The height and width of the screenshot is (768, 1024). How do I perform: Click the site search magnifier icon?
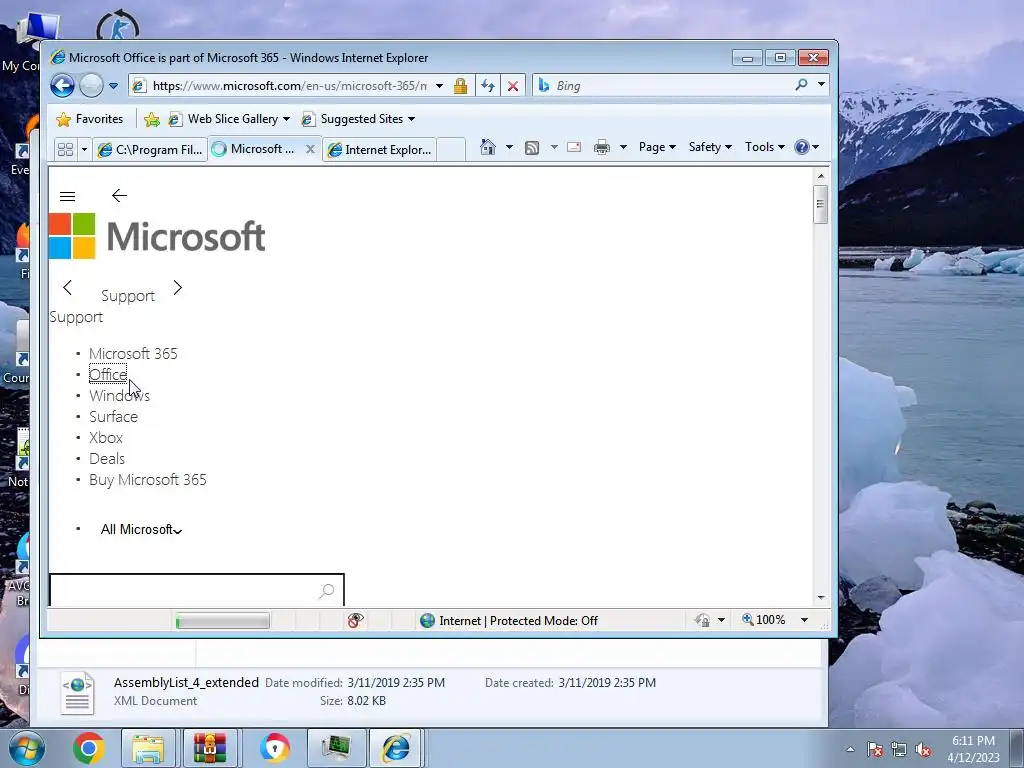tap(327, 591)
